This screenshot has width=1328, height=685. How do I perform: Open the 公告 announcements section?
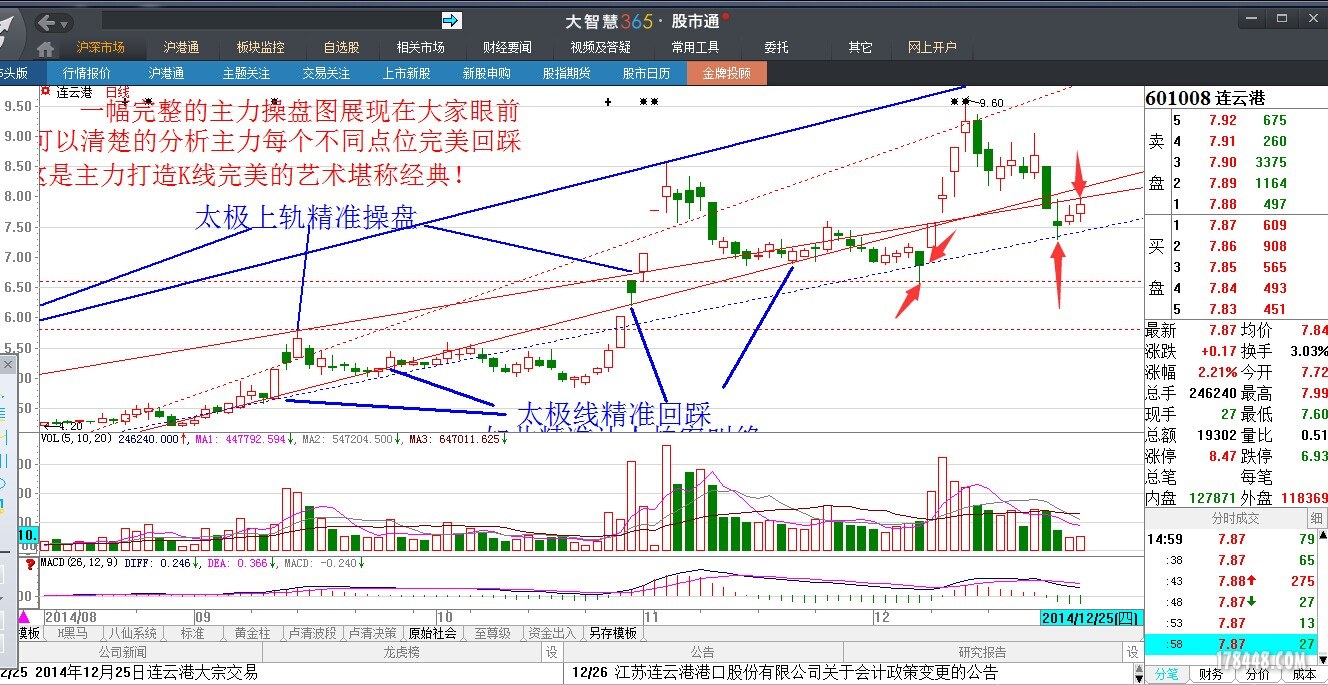point(702,652)
